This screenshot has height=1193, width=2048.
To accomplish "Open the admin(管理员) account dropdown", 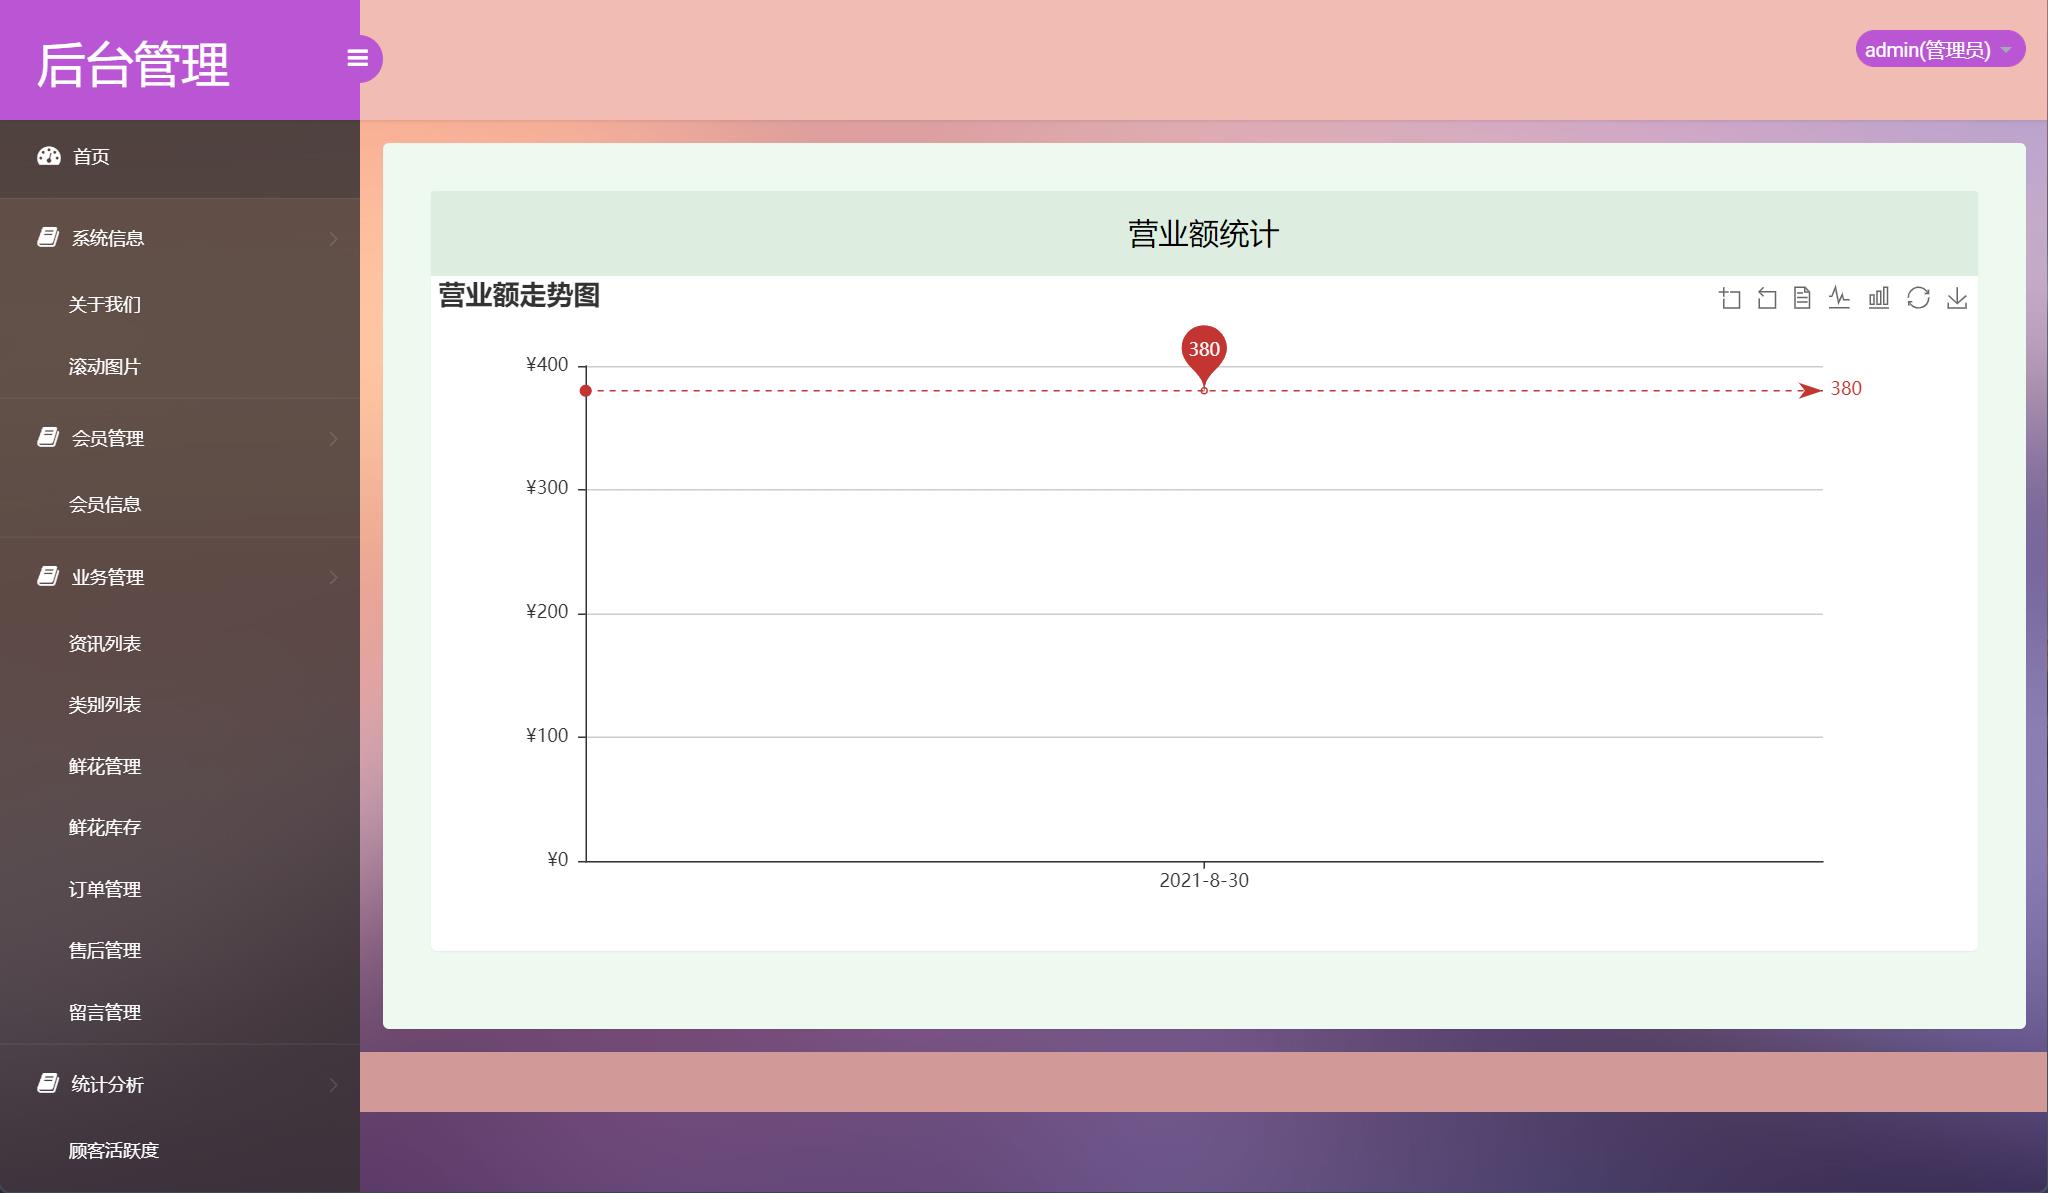I will click(1941, 48).
